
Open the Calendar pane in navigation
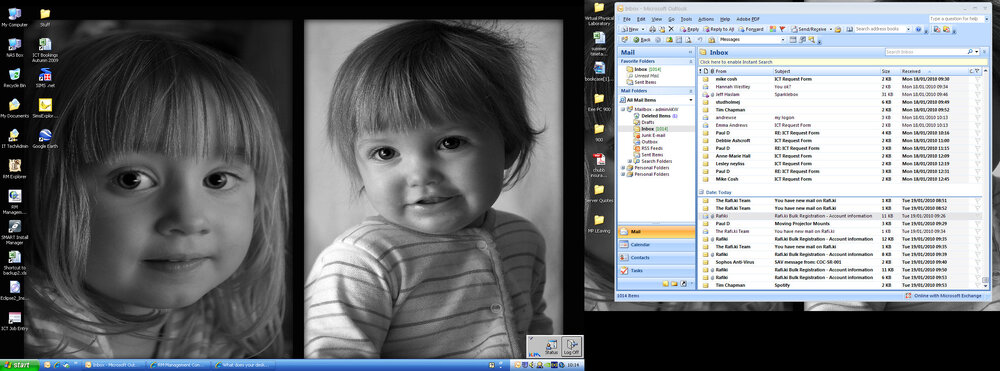(656, 245)
